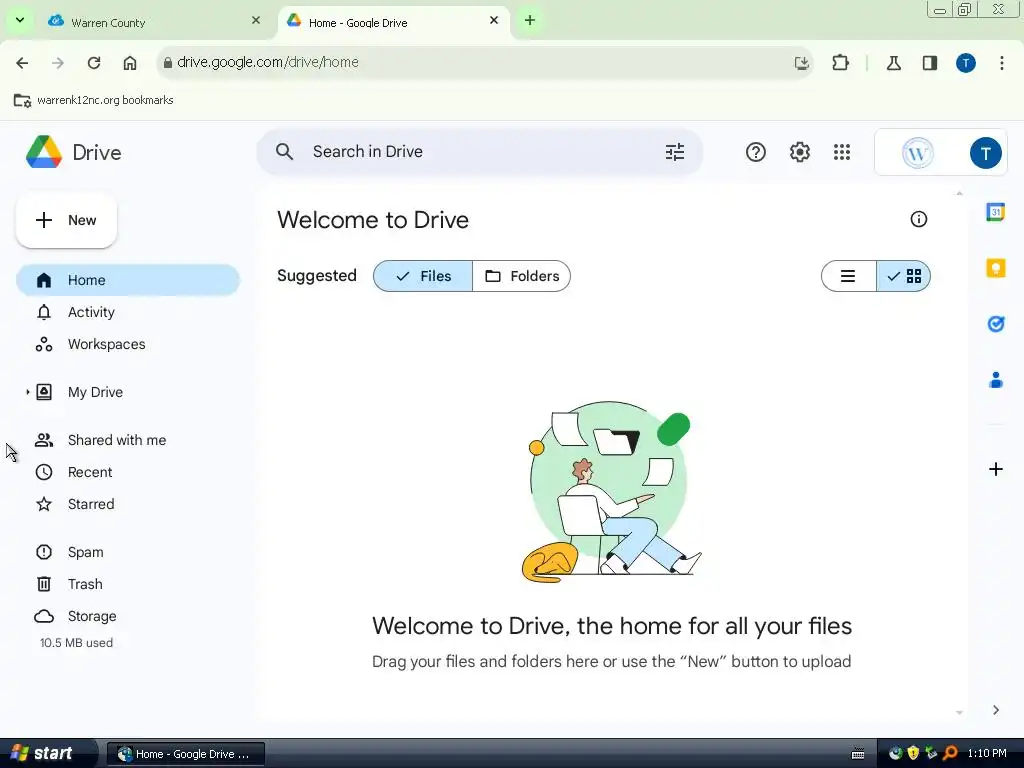Open Chrome three-dot menu
The height and width of the screenshot is (768, 1024).
[1001, 63]
